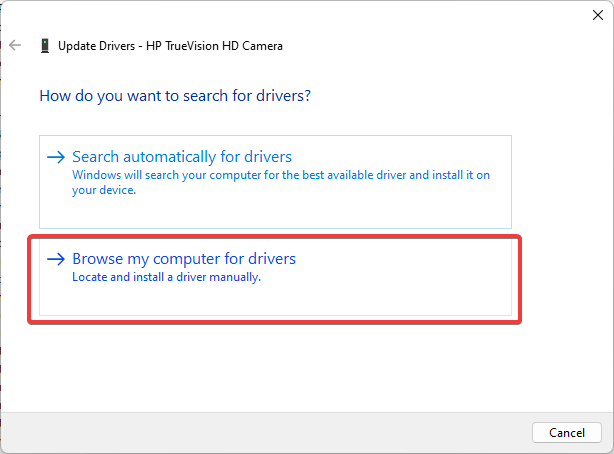
Task: Click the resize grip at the dialog corner
Action: coord(608,448)
